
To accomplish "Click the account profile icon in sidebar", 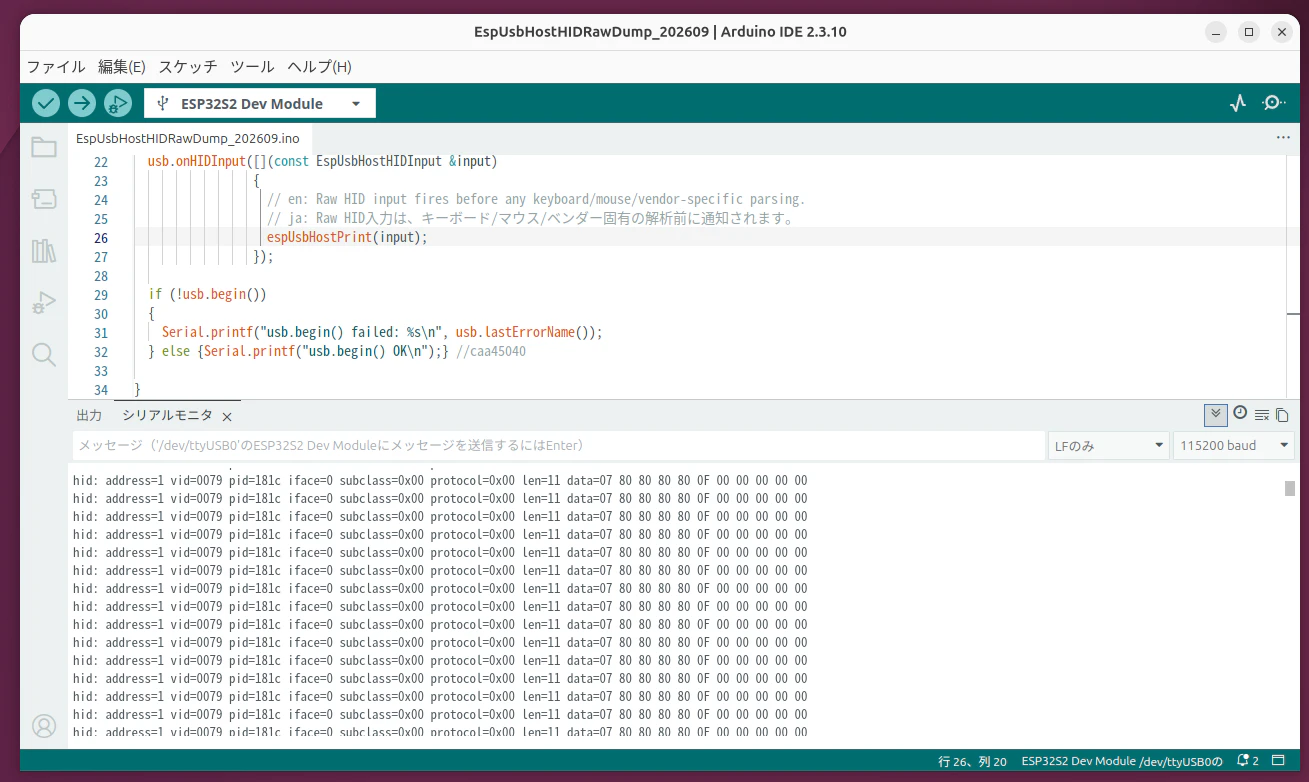I will 44,726.
